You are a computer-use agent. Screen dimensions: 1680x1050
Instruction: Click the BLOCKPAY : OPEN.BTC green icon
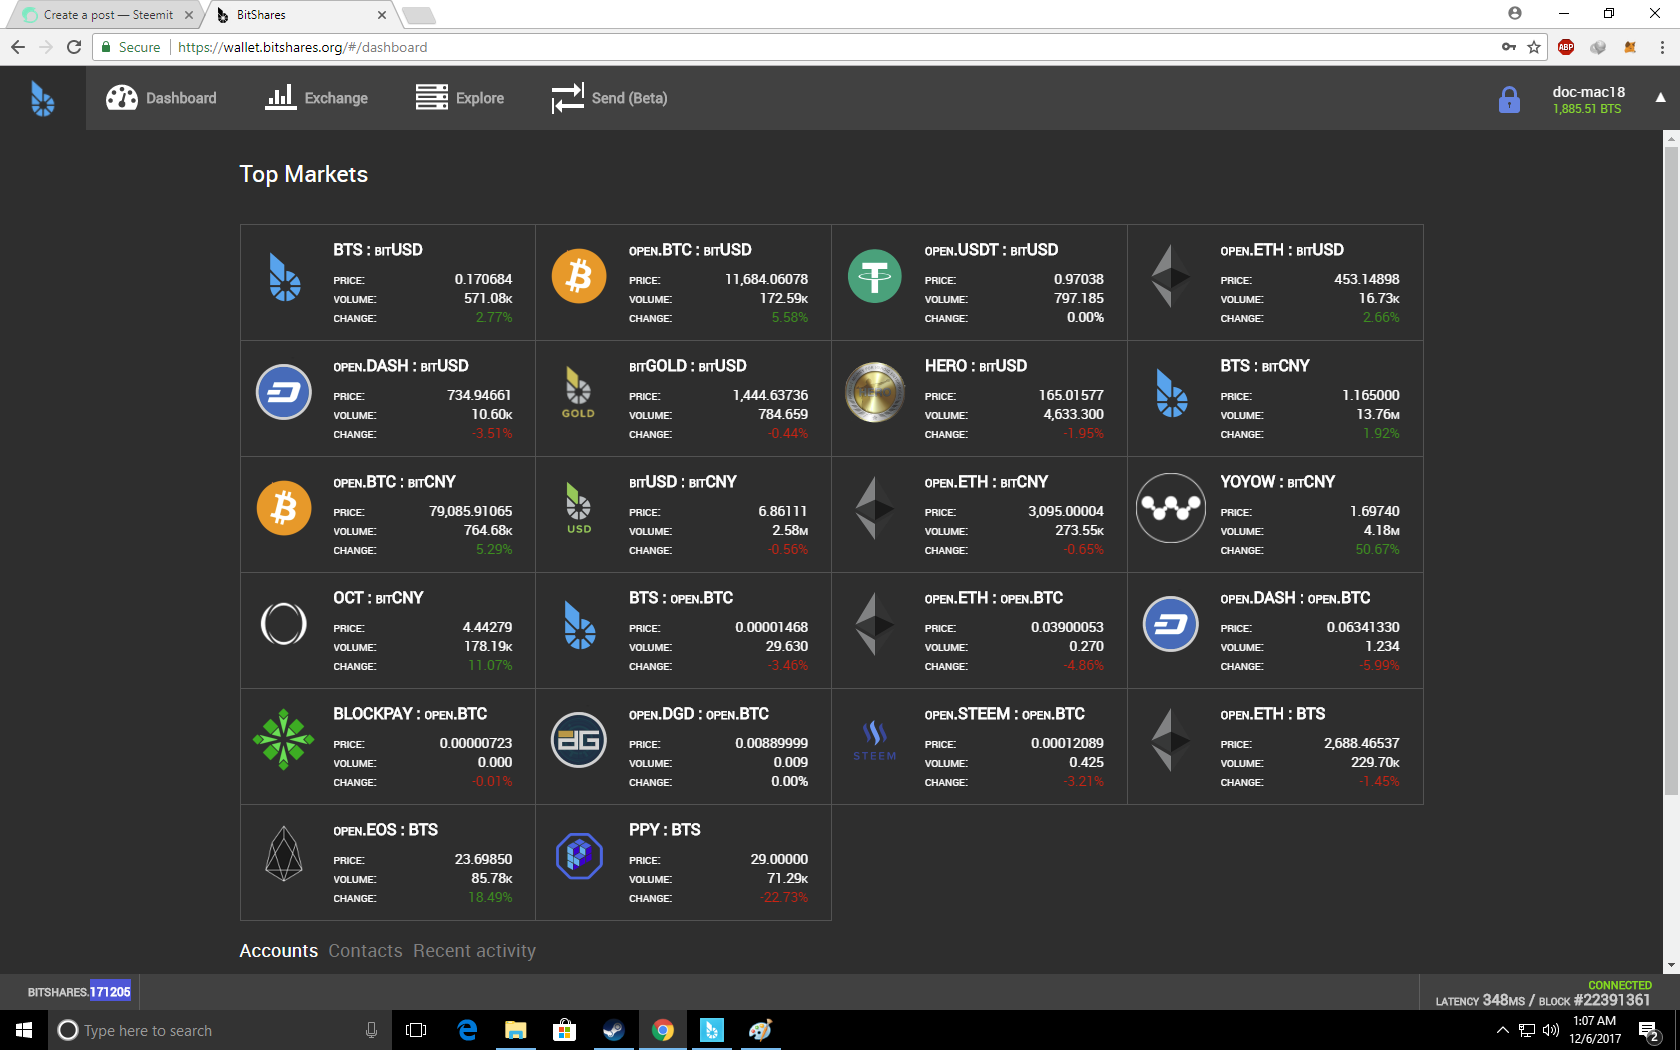coord(284,740)
